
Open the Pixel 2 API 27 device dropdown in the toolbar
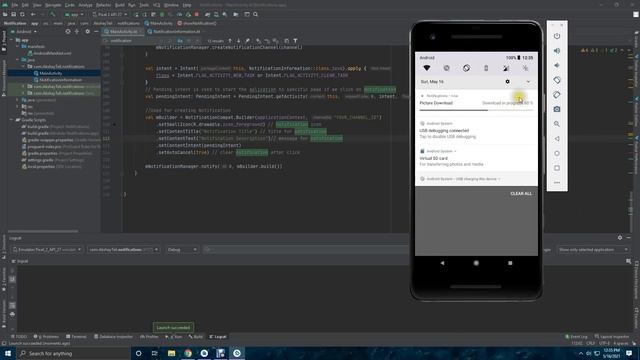pyautogui.click(x=110, y=14)
